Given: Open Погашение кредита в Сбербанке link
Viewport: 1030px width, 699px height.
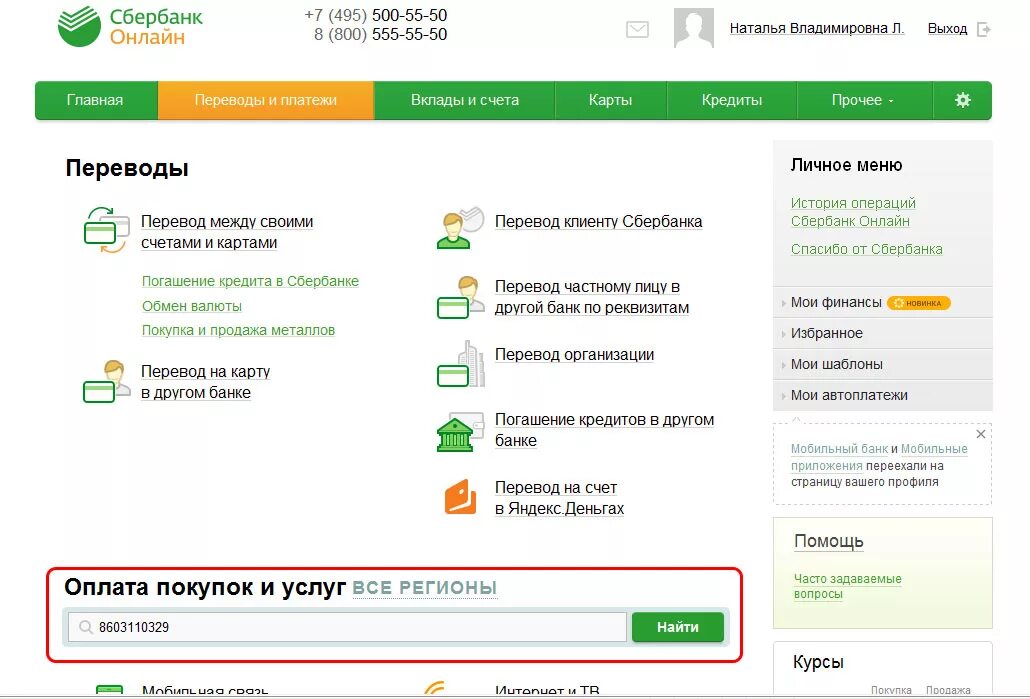Looking at the screenshot, I should click(250, 281).
